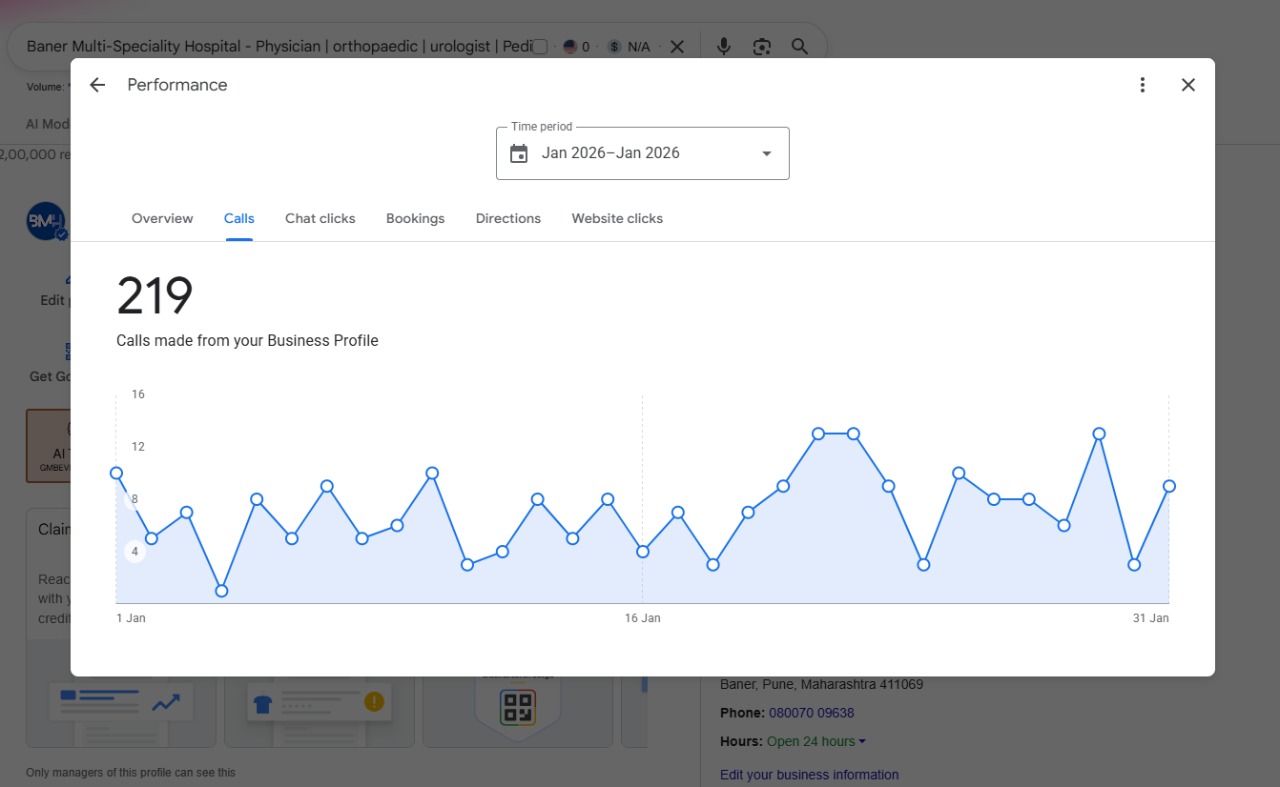Click the magnifying glass search icon

tap(800, 46)
